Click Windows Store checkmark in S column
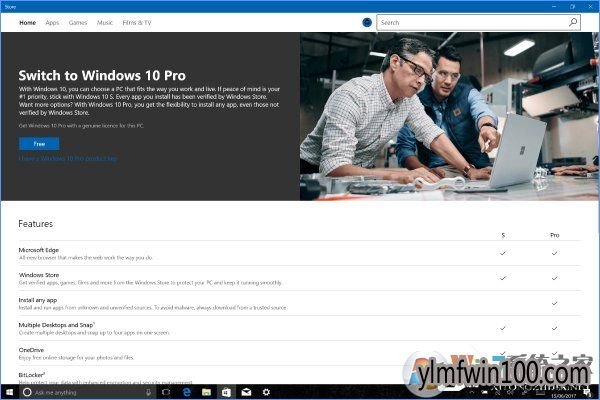The image size is (600, 400). [x=503, y=278]
